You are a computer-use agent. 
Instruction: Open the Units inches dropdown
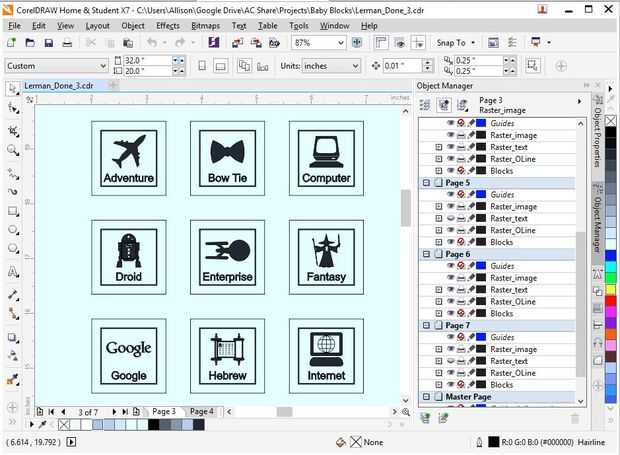coord(355,66)
